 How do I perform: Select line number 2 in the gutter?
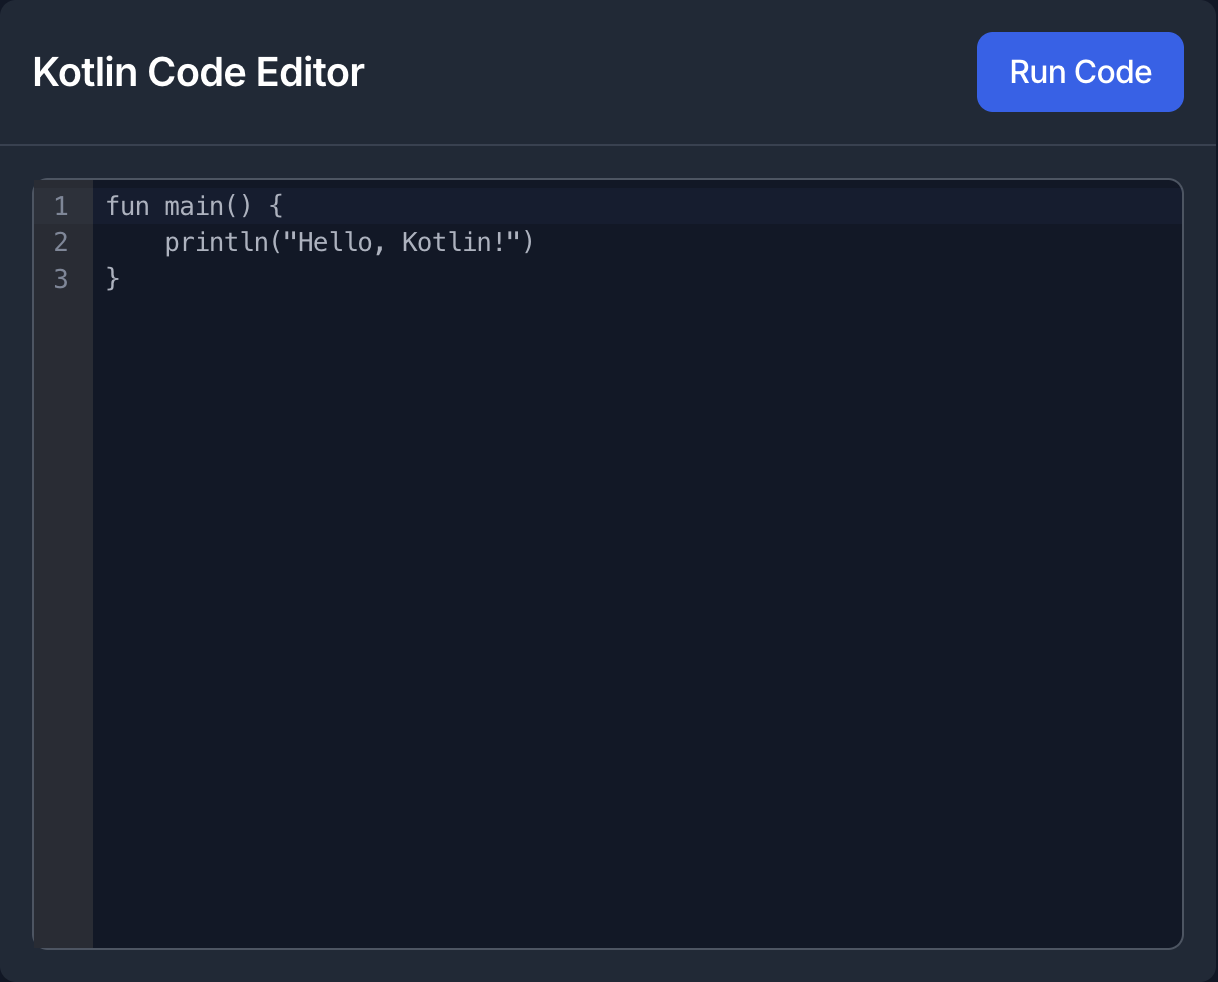coord(60,242)
